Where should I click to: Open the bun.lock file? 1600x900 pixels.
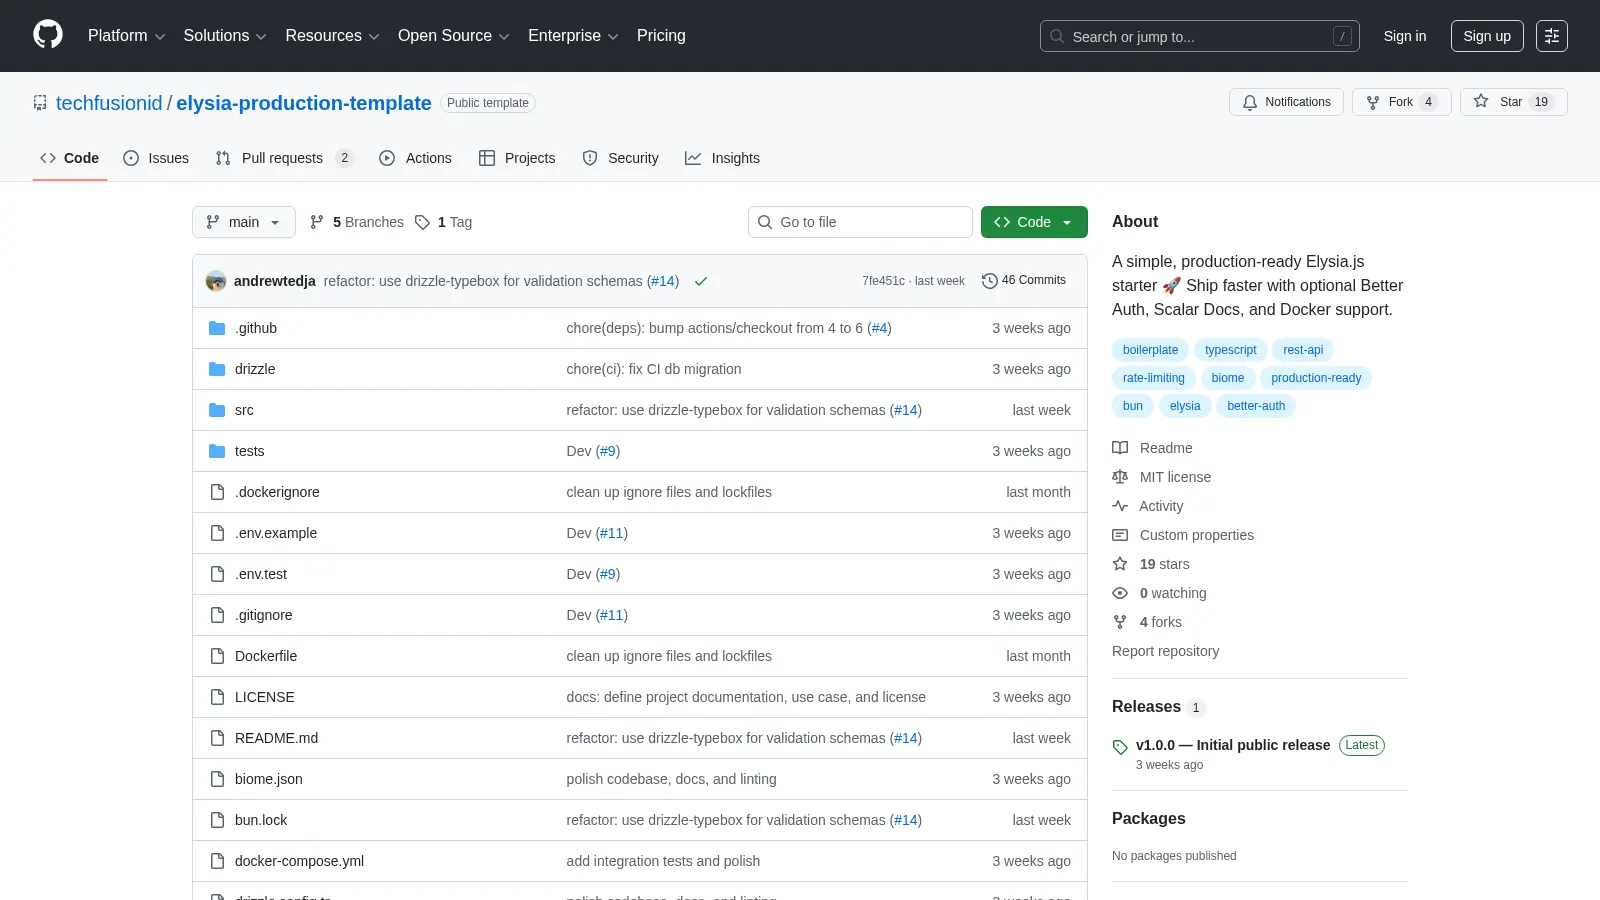(261, 820)
